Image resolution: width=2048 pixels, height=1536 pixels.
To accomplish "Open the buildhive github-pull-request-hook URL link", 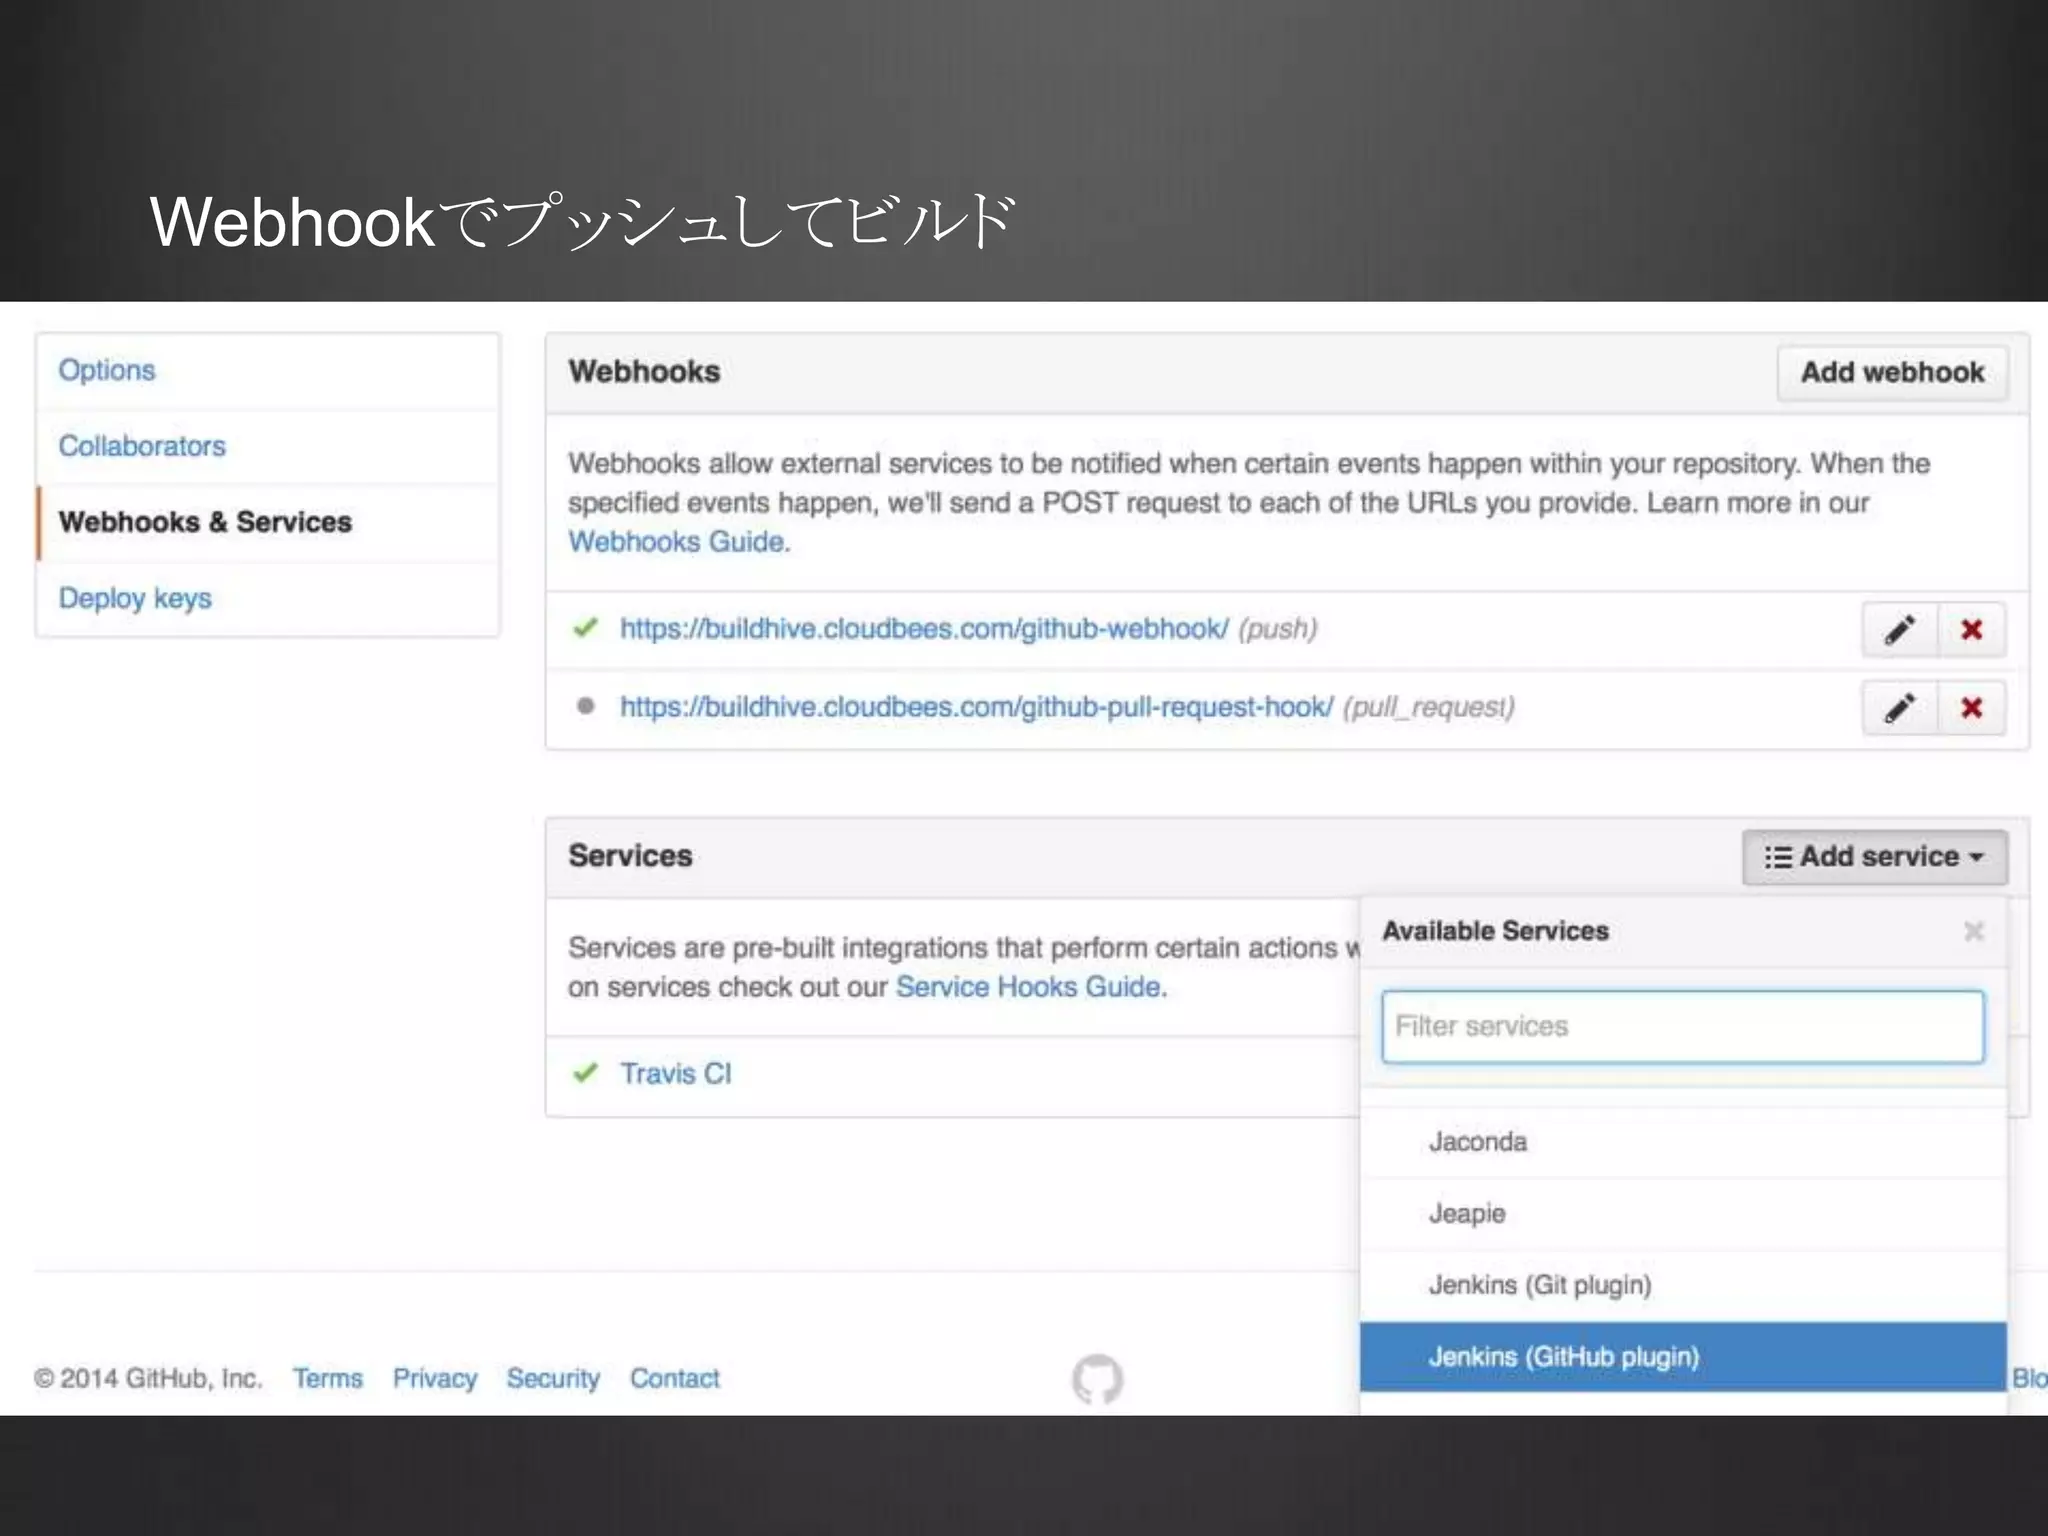I will coord(976,707).
